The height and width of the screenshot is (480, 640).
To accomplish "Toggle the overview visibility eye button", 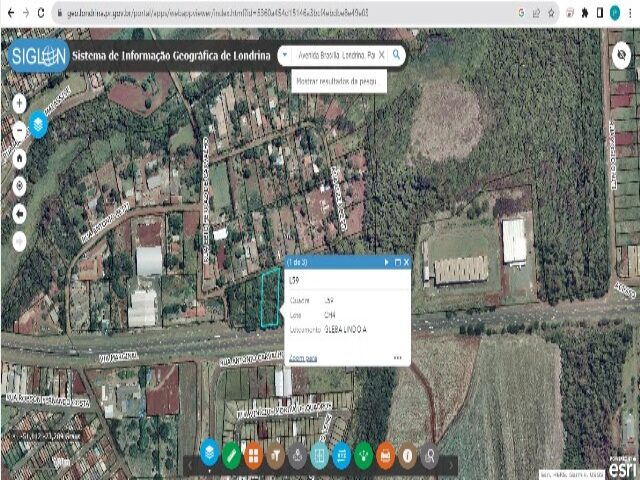I will tap(622, 55).
